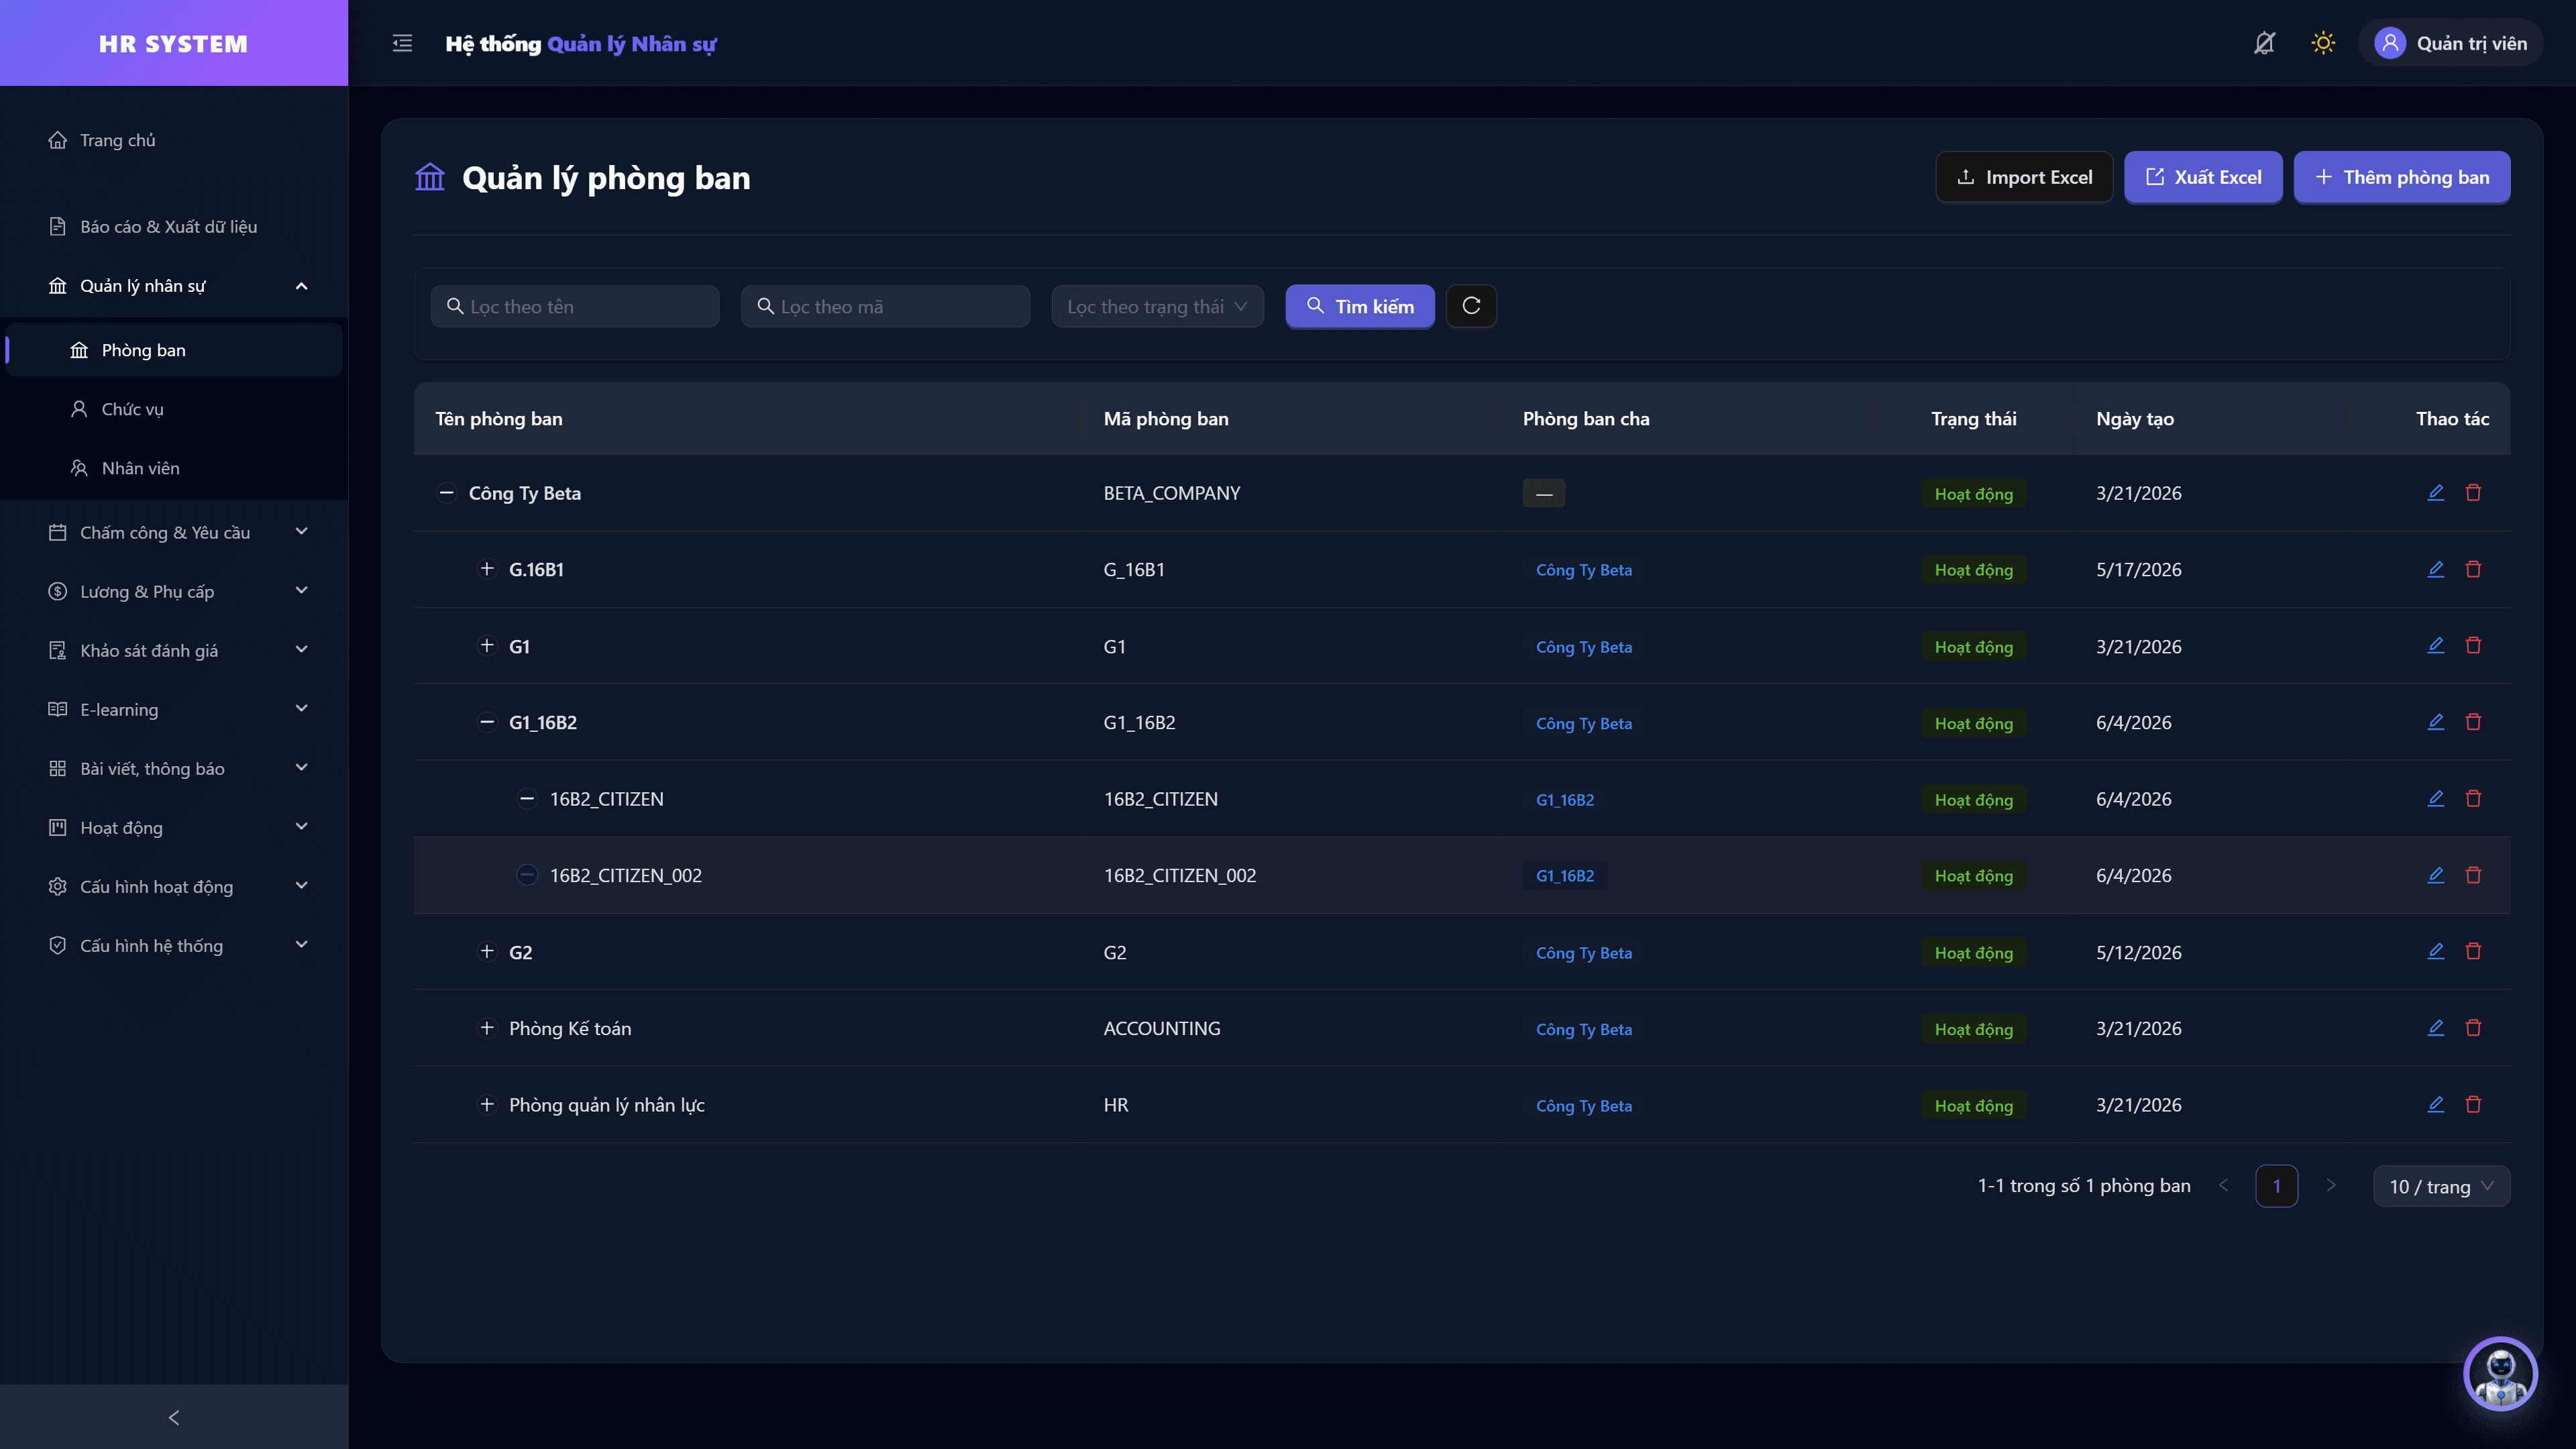Click the Xuất Excel button
The width and height of the screenshot is (2576, 1449).
pyautogui.click(x=2203, y=177)
